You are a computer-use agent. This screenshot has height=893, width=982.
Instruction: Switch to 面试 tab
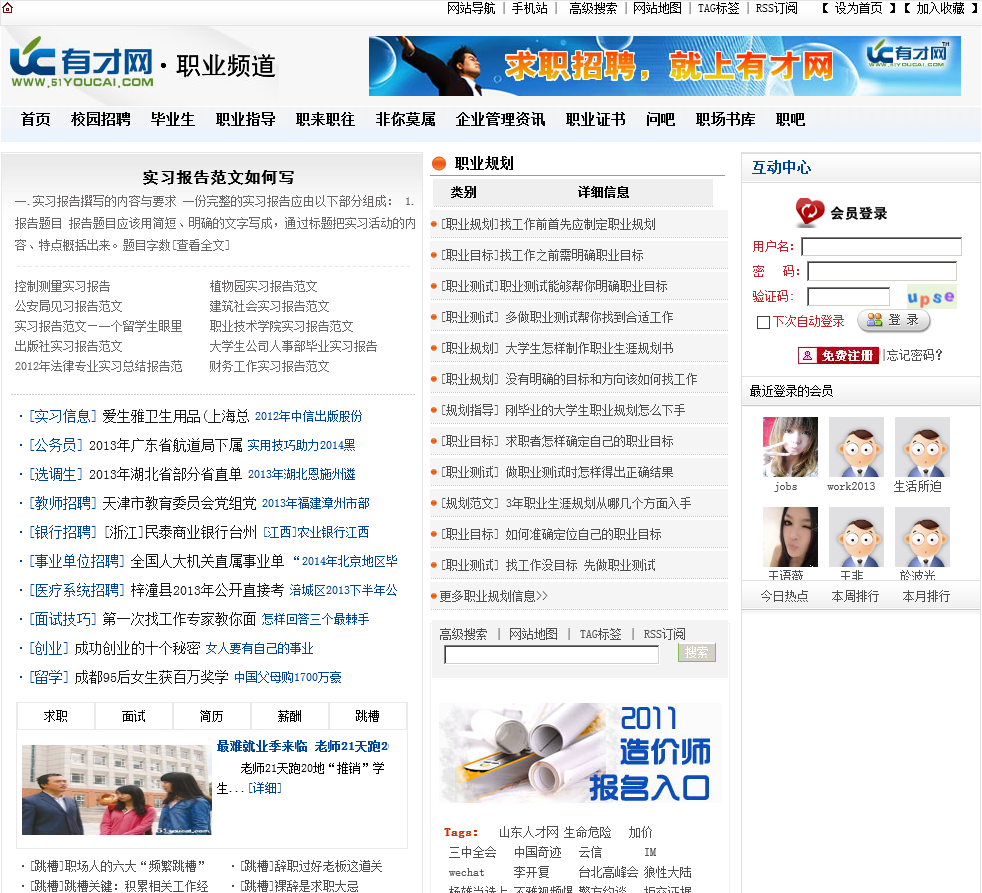[x=133, y=716]
